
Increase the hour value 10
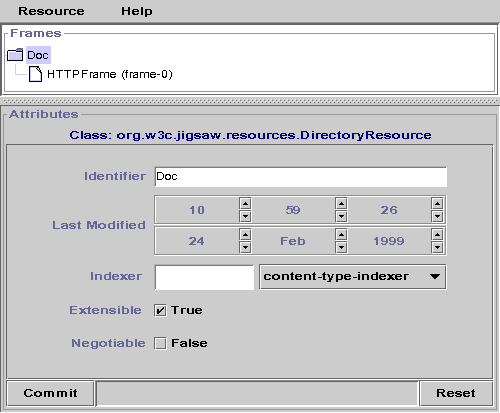pyautogui.click(x=245, y=203)
